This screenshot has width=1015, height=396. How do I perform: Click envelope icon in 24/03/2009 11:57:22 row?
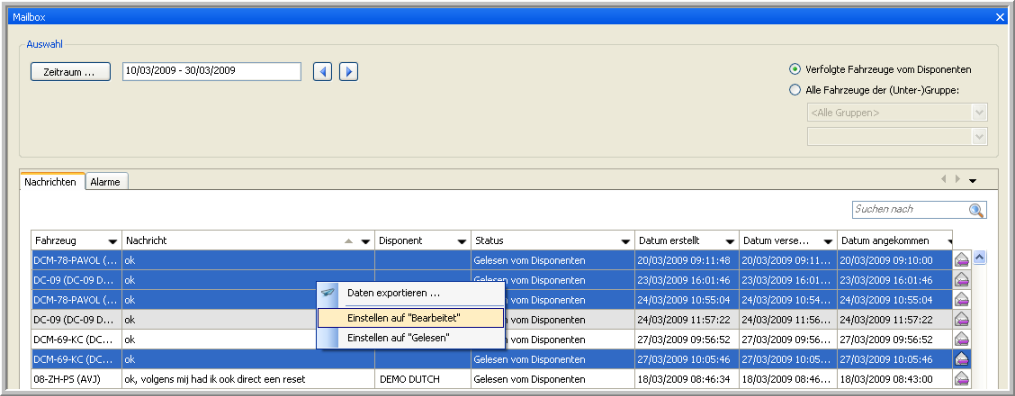coord(961,320)
